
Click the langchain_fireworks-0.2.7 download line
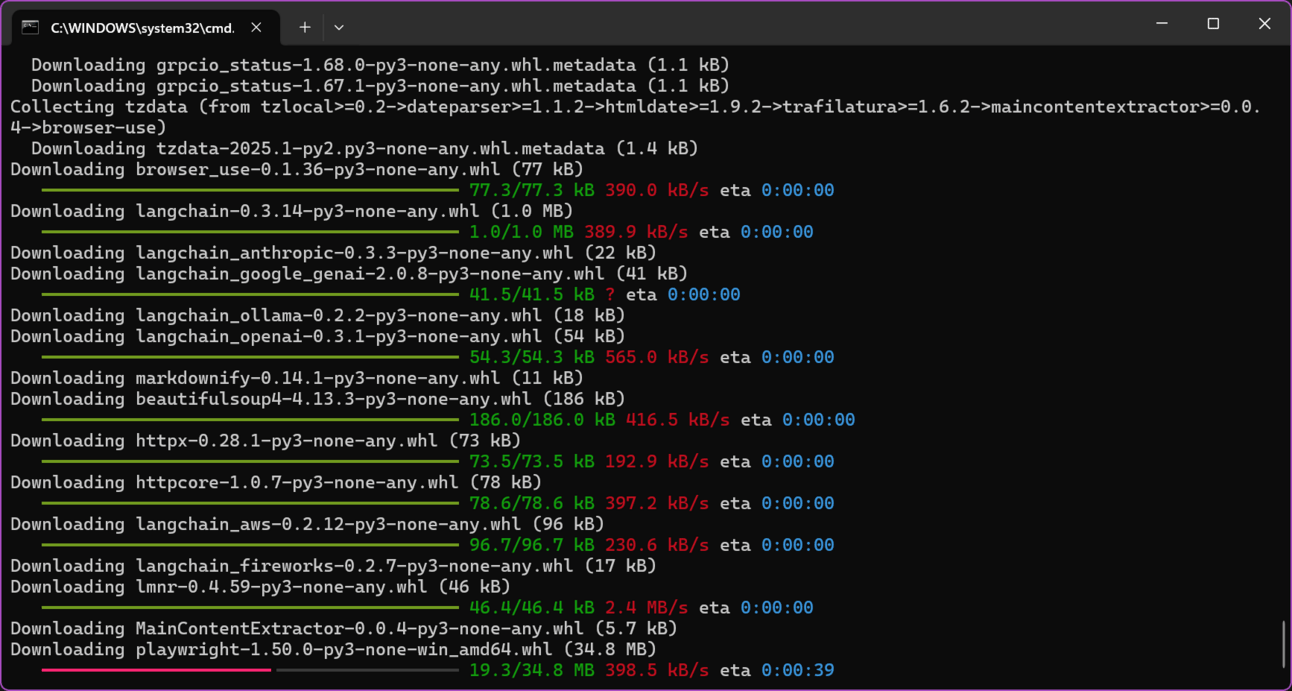(x=333, y=566)
